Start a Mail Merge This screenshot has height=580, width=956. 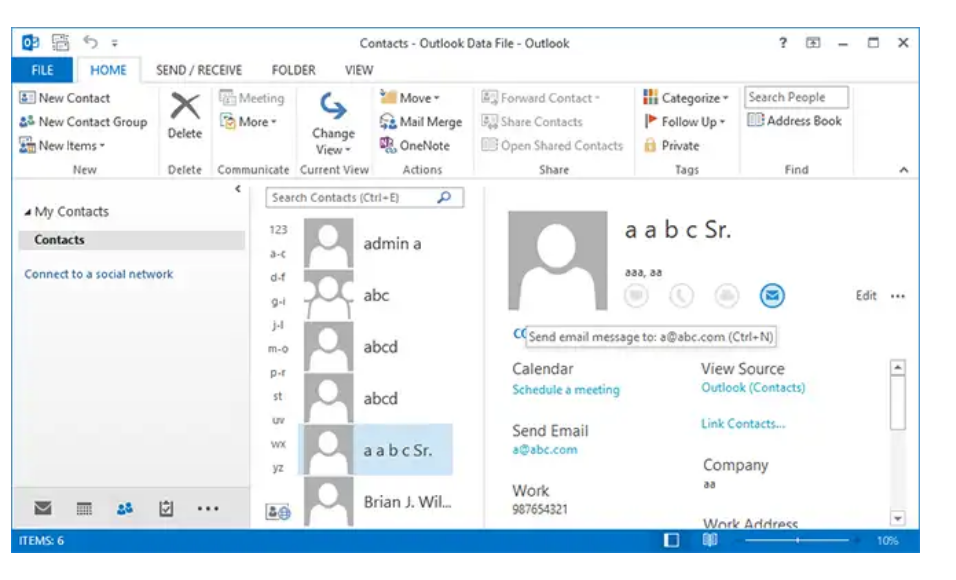[421, 121]
